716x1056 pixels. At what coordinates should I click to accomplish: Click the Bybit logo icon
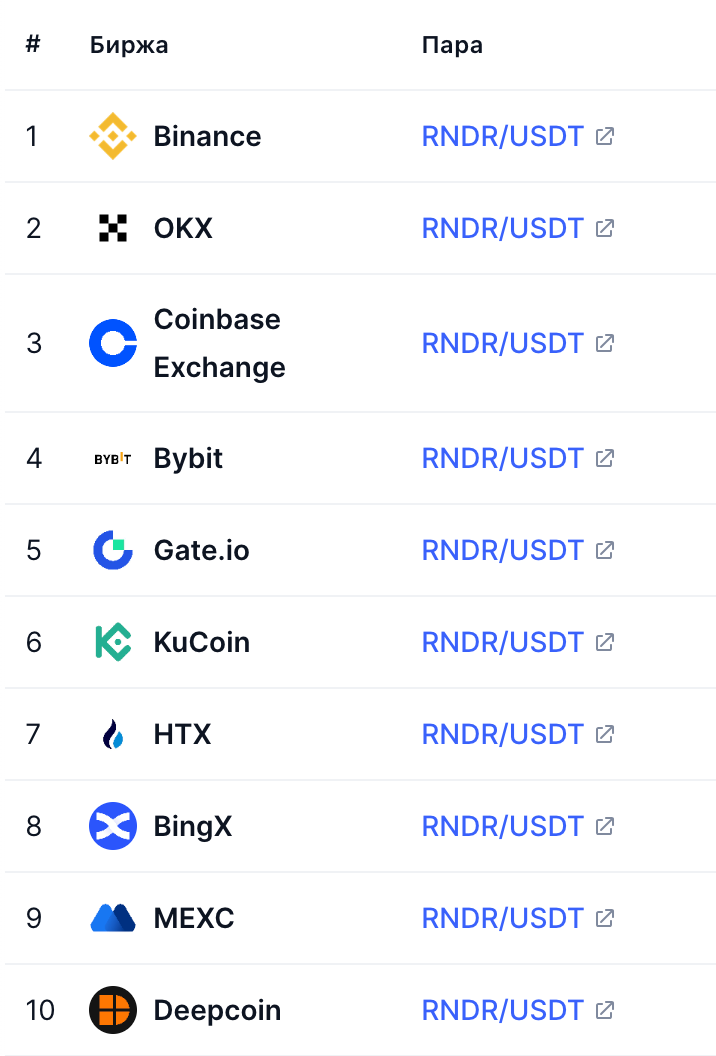click(x=113, y=459)
